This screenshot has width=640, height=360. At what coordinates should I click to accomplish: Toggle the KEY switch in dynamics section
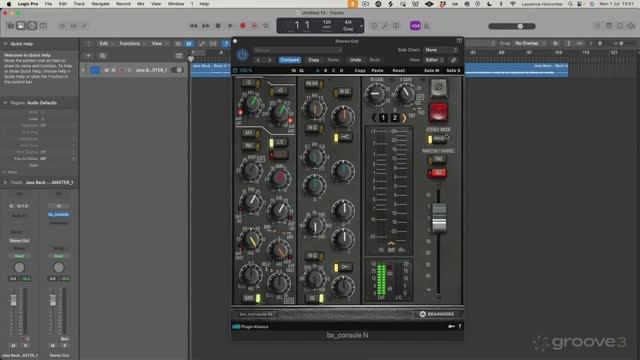[x=250, y=133]
